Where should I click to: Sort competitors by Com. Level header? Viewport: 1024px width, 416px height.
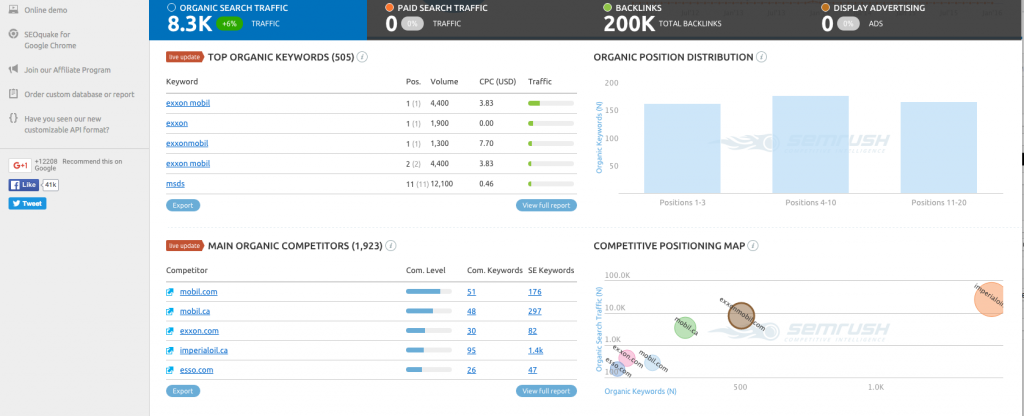[x=424, y=270]
